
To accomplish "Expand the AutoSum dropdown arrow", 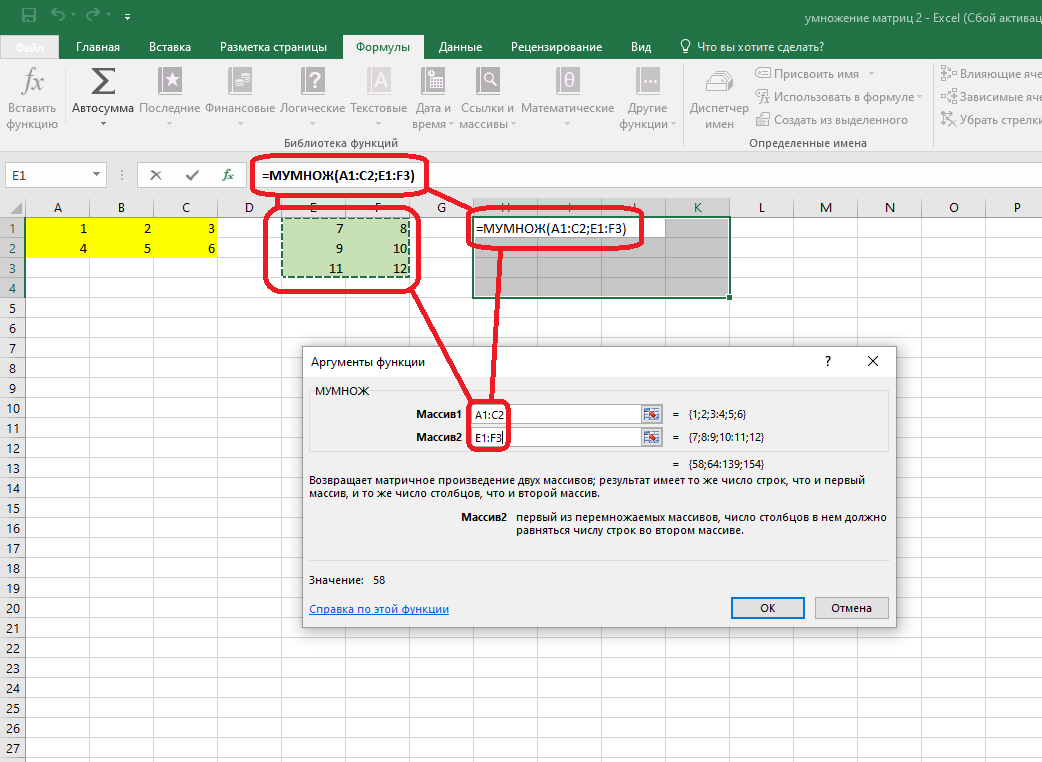I will [103, 124].
